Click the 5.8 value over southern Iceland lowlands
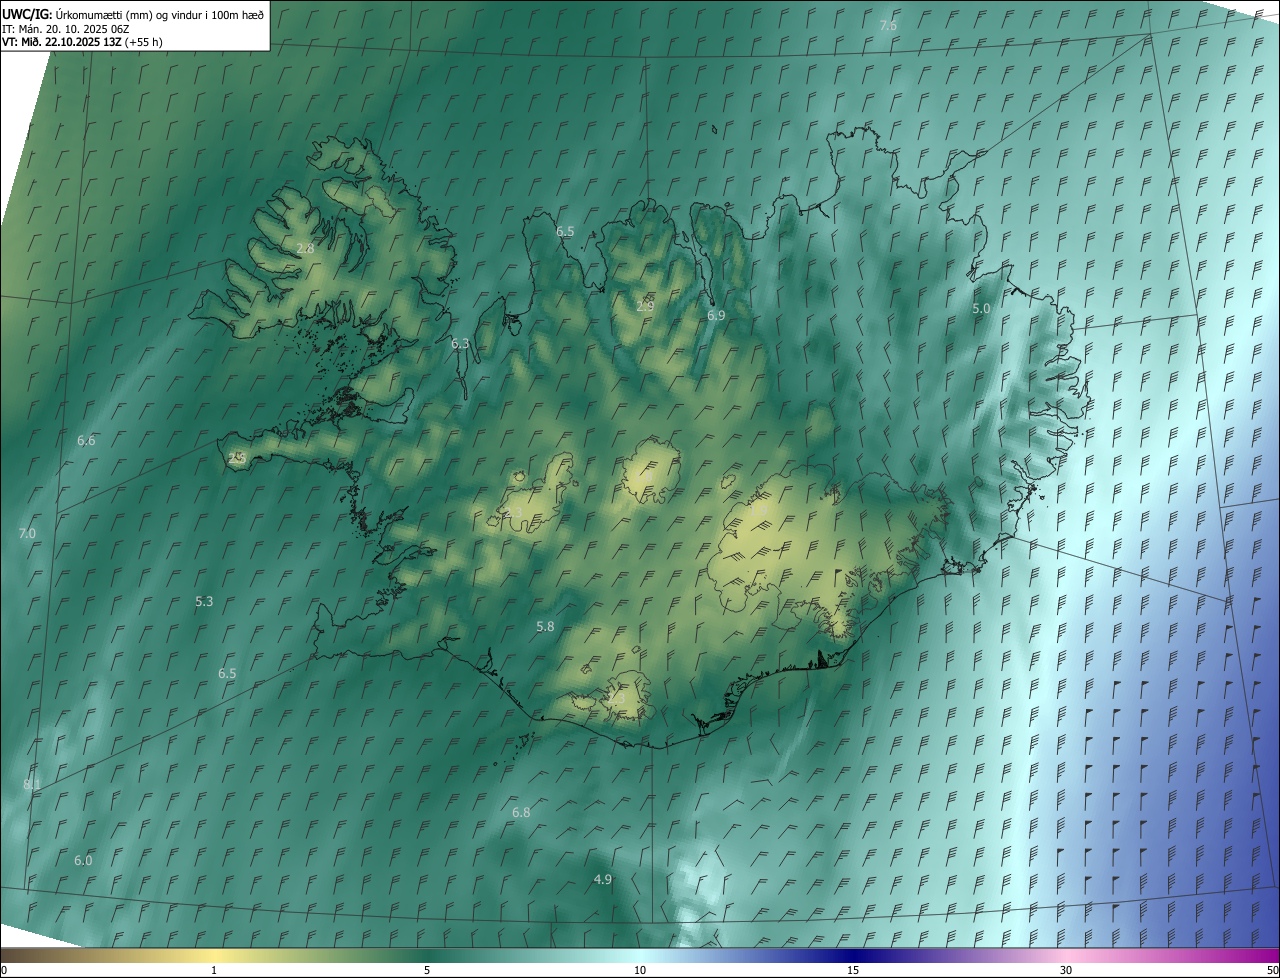The image size is (1280, 978). point(545,626)
